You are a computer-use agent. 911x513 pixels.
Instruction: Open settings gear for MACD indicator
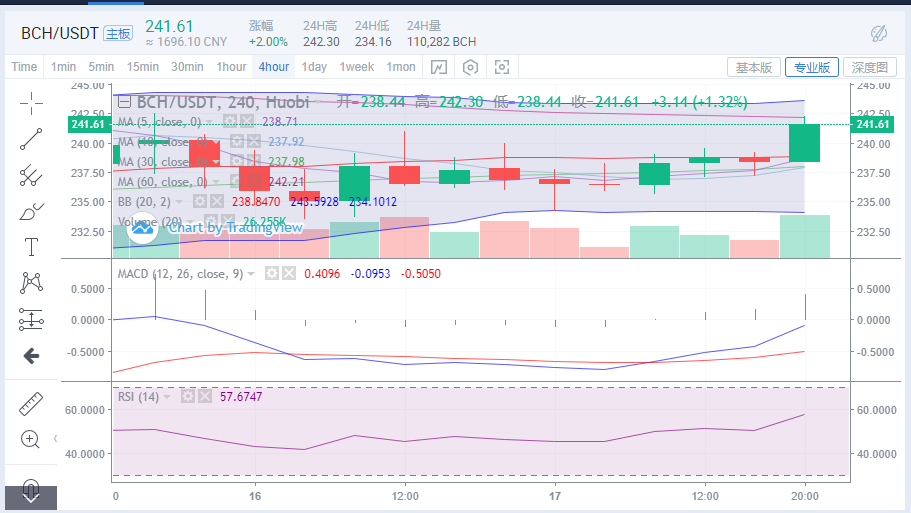pos(272,273)
